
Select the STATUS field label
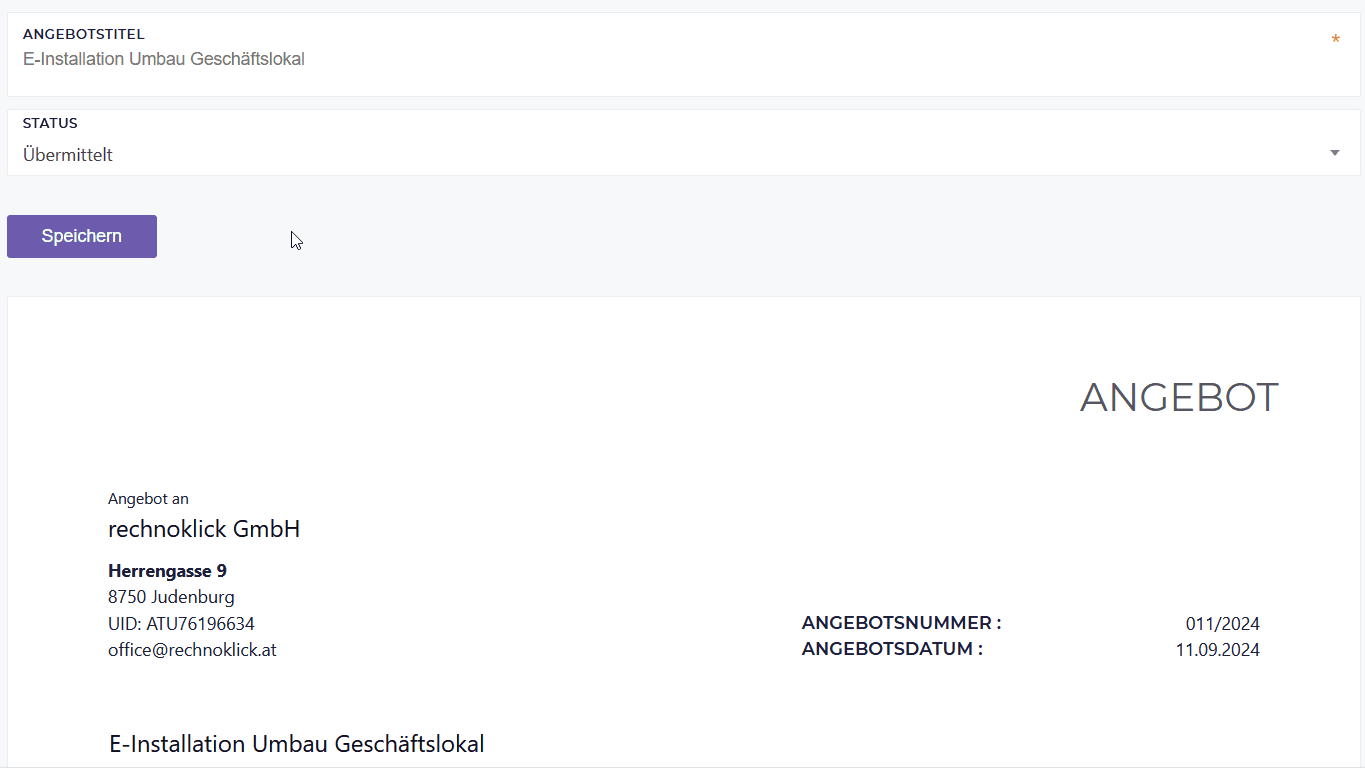pos(50,123)
